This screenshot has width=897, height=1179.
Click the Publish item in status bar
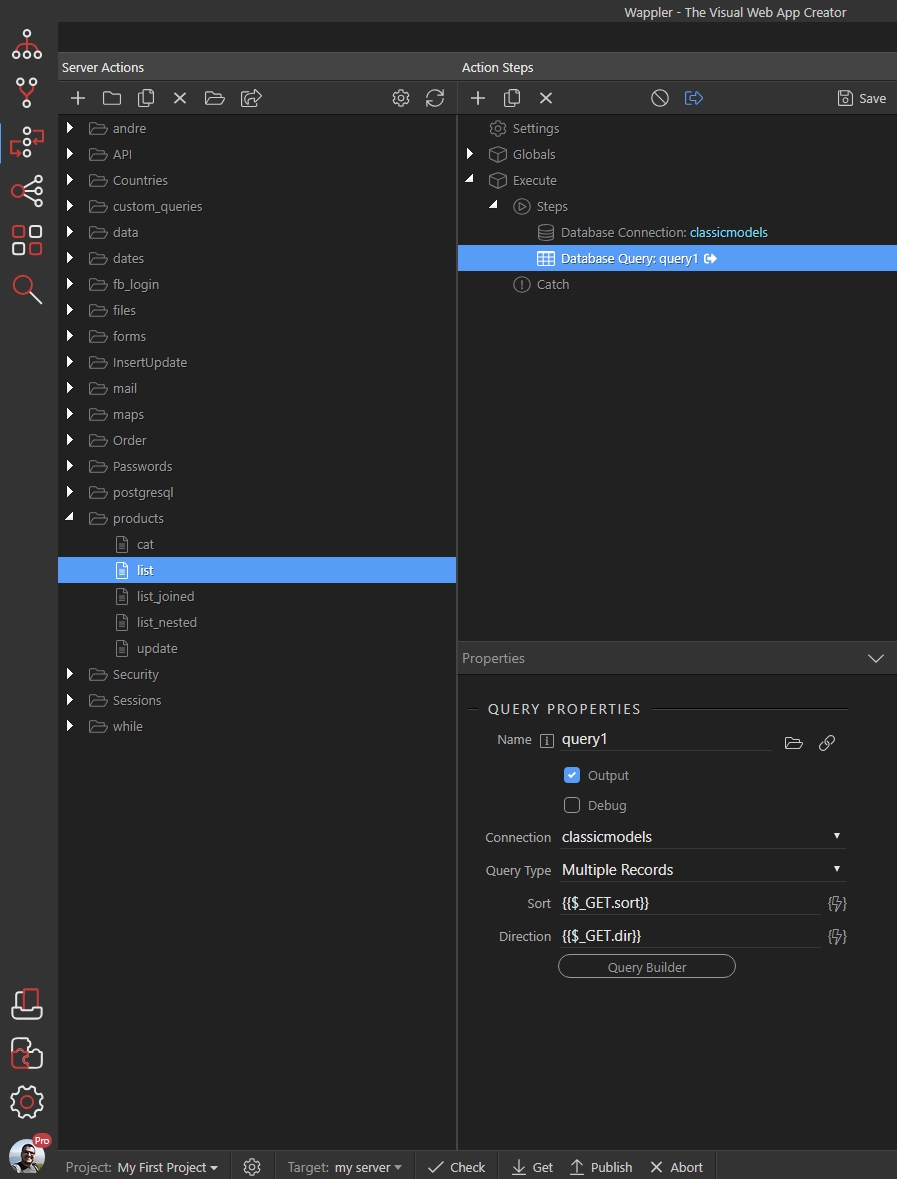(601, 1167)
